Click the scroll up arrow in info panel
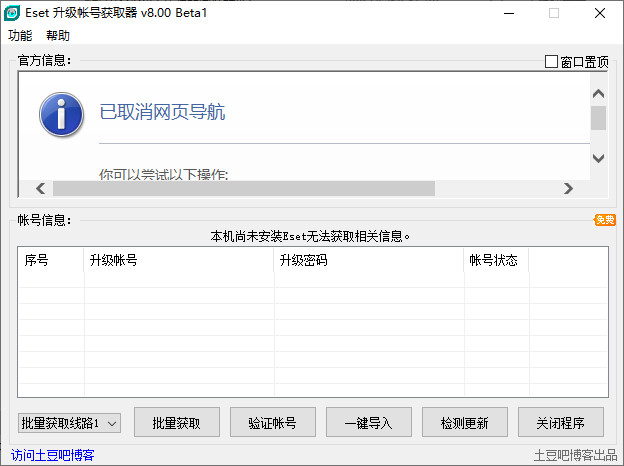624x466 pixels. click(x=598, y=94)
